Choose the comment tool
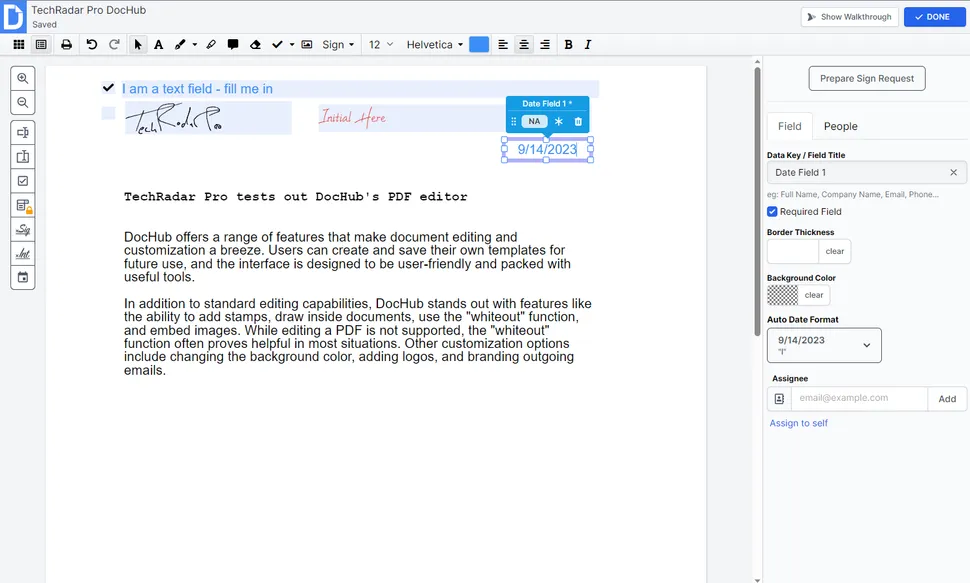 pyautogui.click(x=233, y=45)
